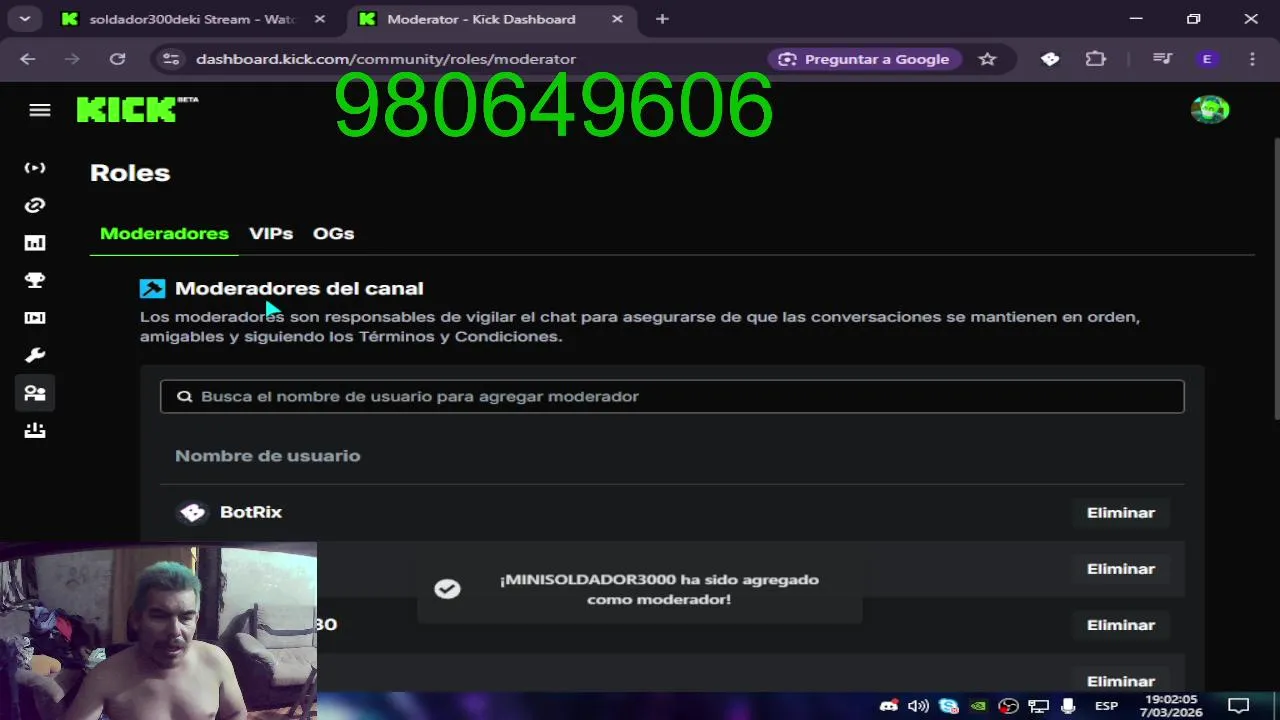Open the browser extensions puzzle icon
Screen dimensions: 1280x720
[x=1096, y=59]
